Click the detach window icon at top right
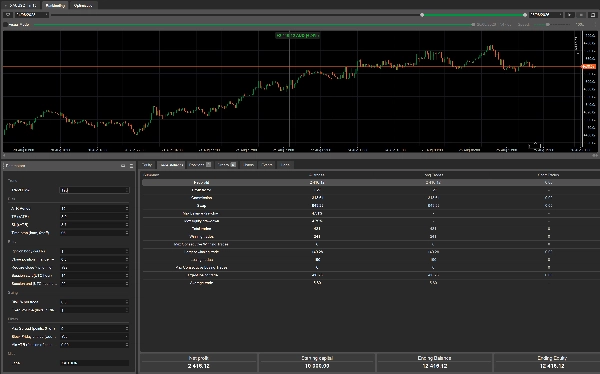The height and width of the screenshot is (374, 600). point(593,15)
